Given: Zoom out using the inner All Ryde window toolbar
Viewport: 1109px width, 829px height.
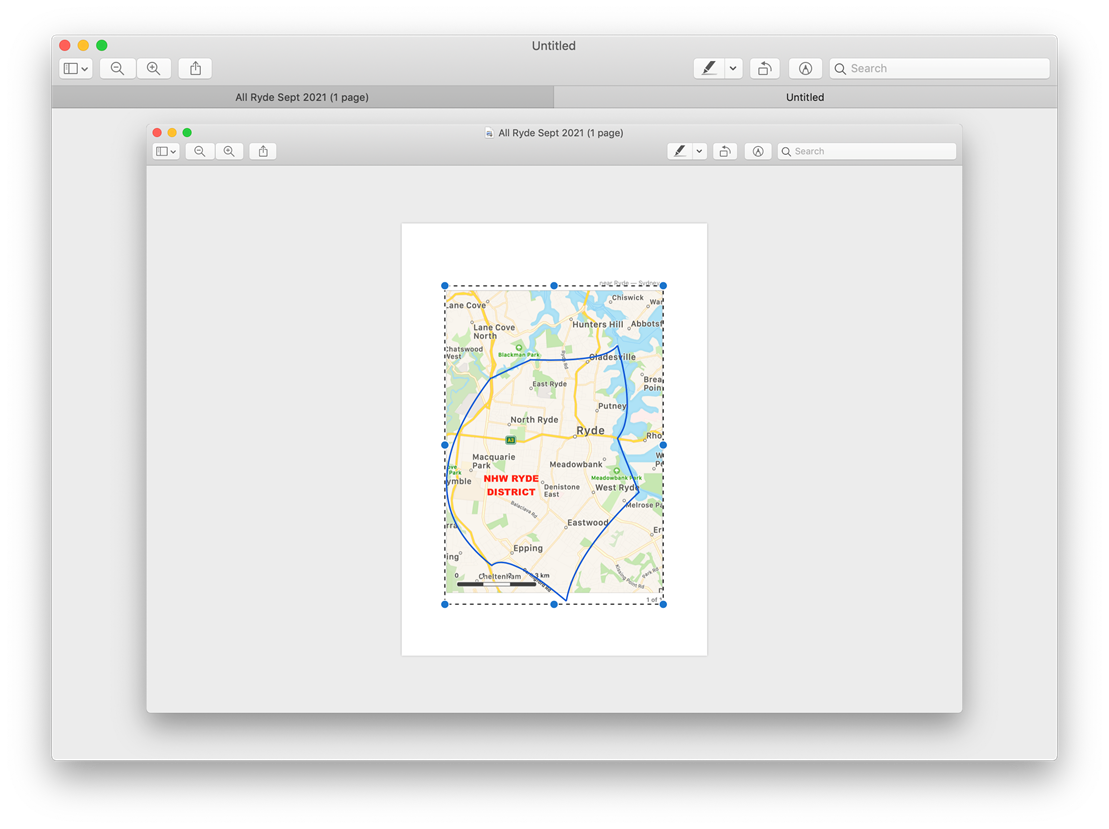Looking at the screenshot, I should (x=200, y=151).
